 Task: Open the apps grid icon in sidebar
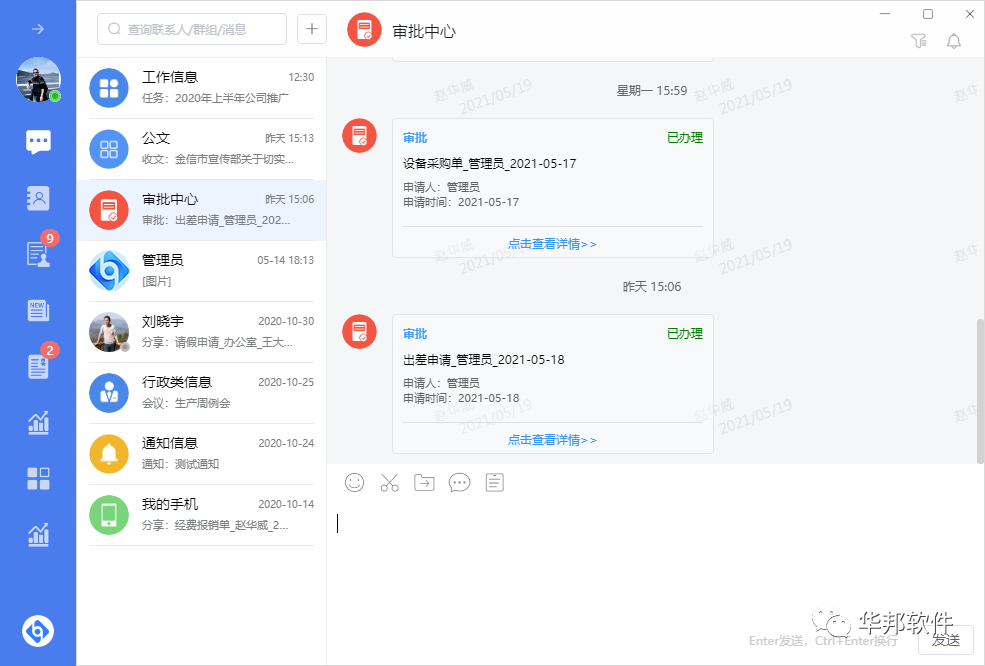(x=37, y=479)
